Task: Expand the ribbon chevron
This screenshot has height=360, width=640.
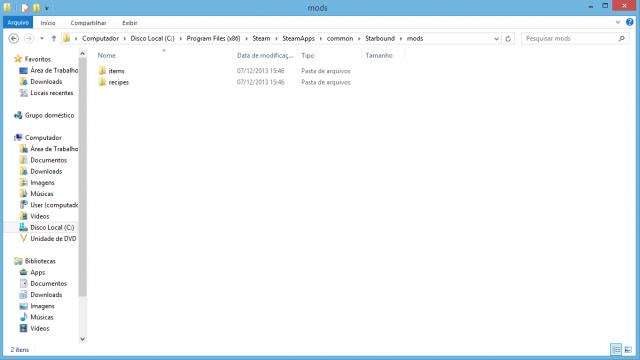Action: coord(618,22)
